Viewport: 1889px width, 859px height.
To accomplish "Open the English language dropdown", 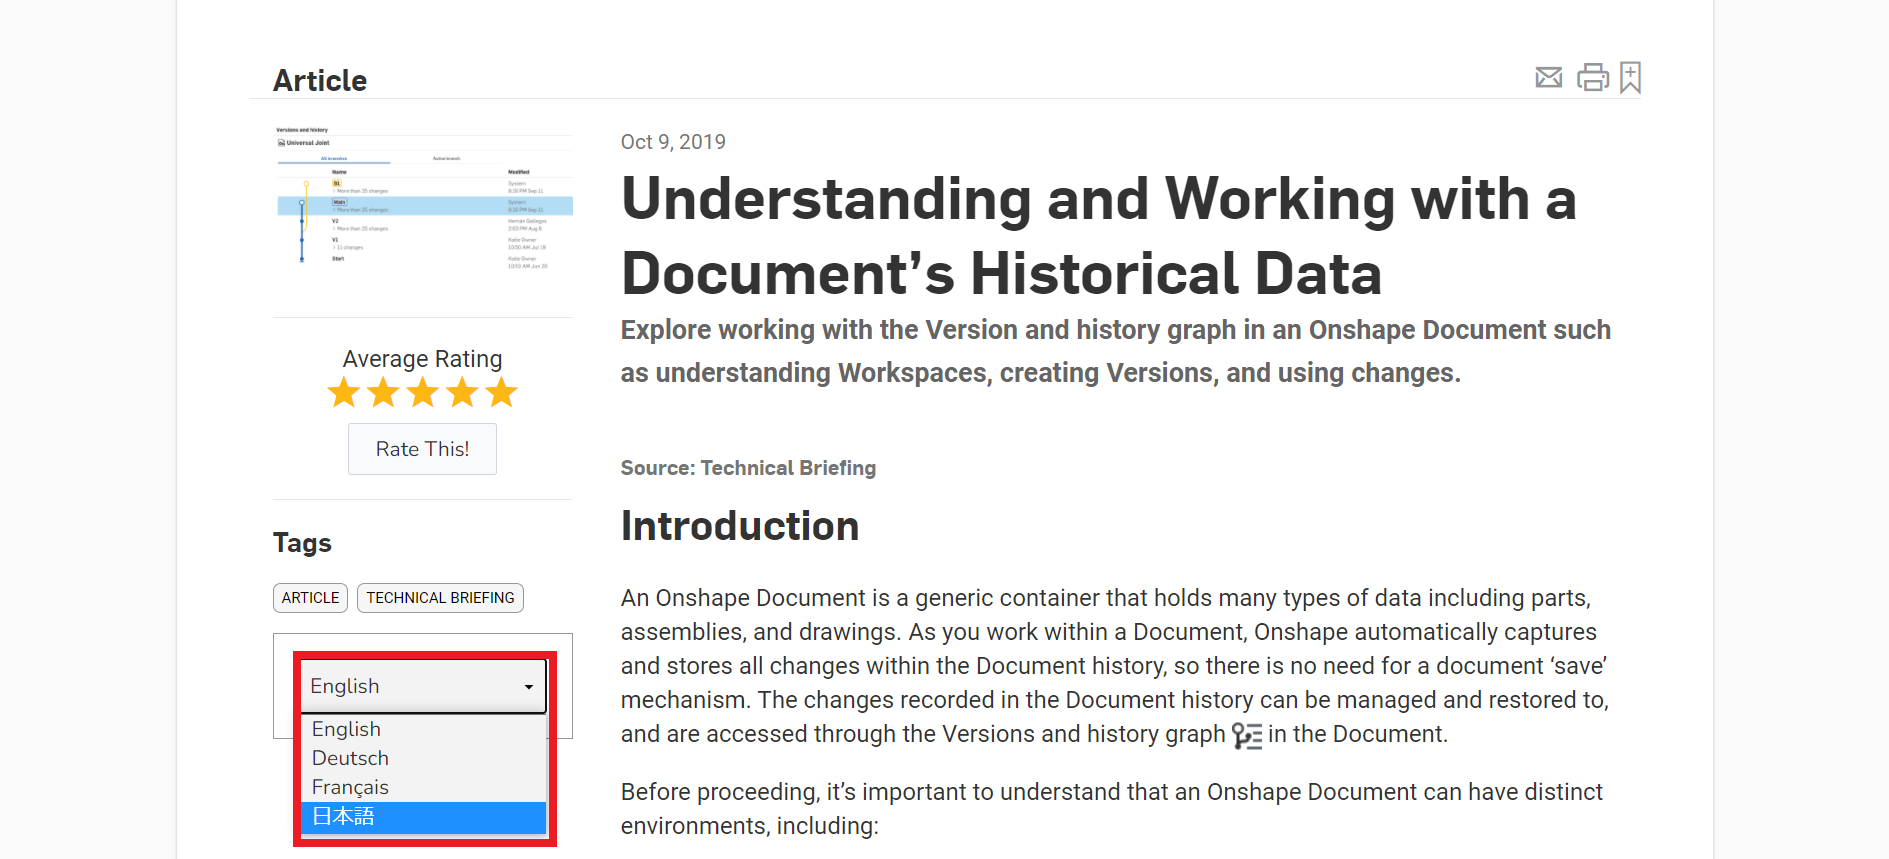I will 424,686.
